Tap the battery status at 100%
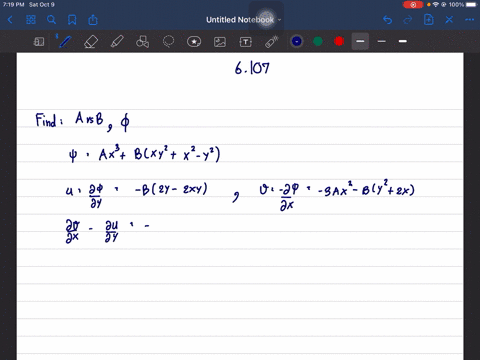 [x=463, y=5]
